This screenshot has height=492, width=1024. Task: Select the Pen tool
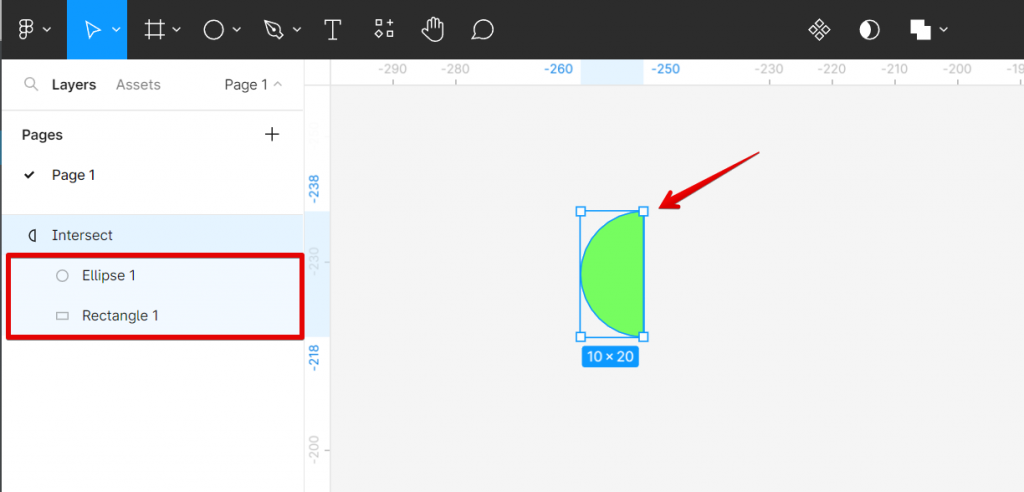tap(272, 30)
